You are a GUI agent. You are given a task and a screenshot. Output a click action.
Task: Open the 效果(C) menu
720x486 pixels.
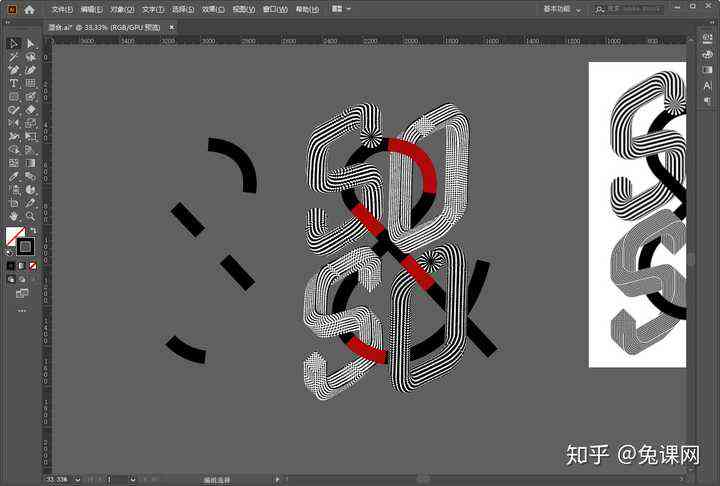(x=213, y=9)
